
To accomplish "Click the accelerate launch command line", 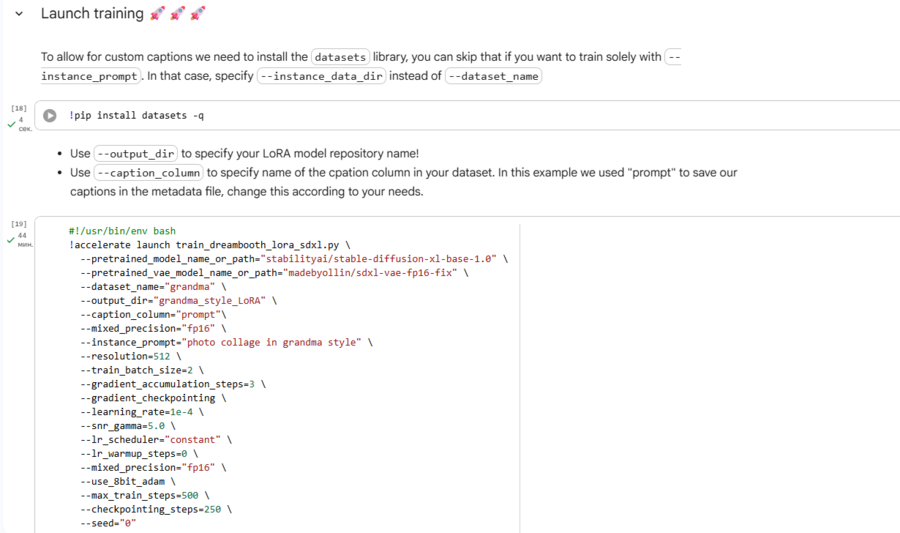I will coord(210,244).
